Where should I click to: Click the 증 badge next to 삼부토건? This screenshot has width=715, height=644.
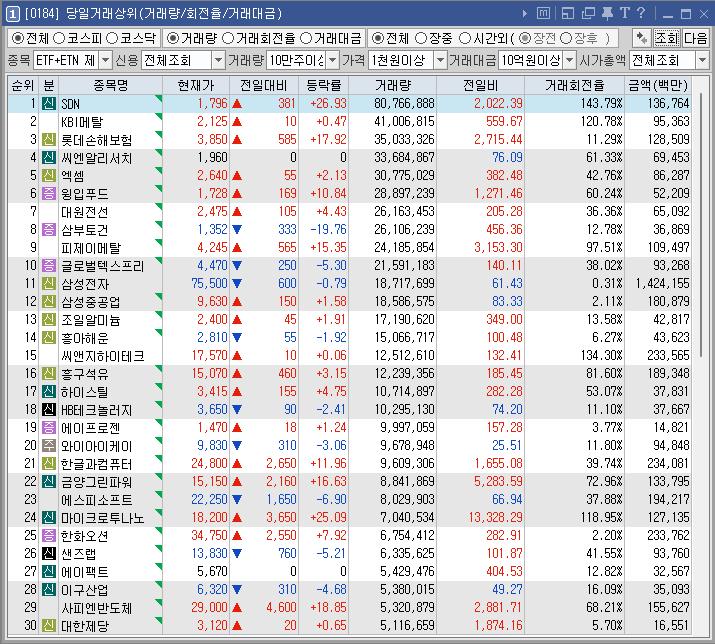click(x=49, y=229)
